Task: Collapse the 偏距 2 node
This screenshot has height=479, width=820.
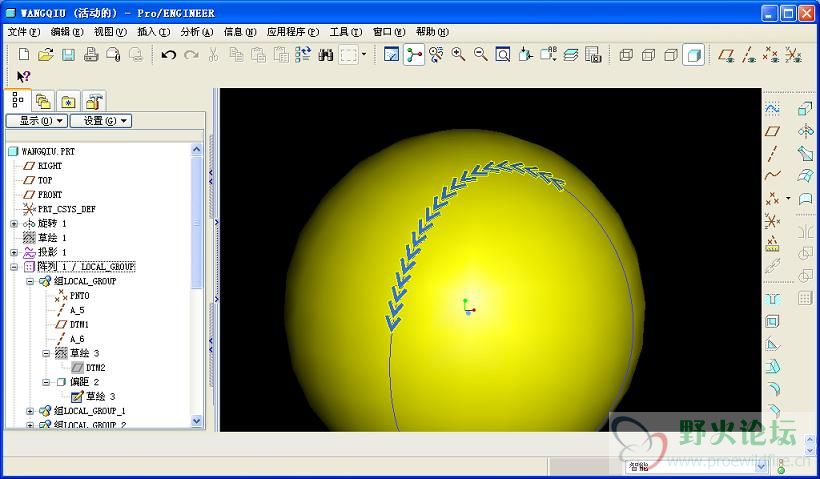Action: 46,382
